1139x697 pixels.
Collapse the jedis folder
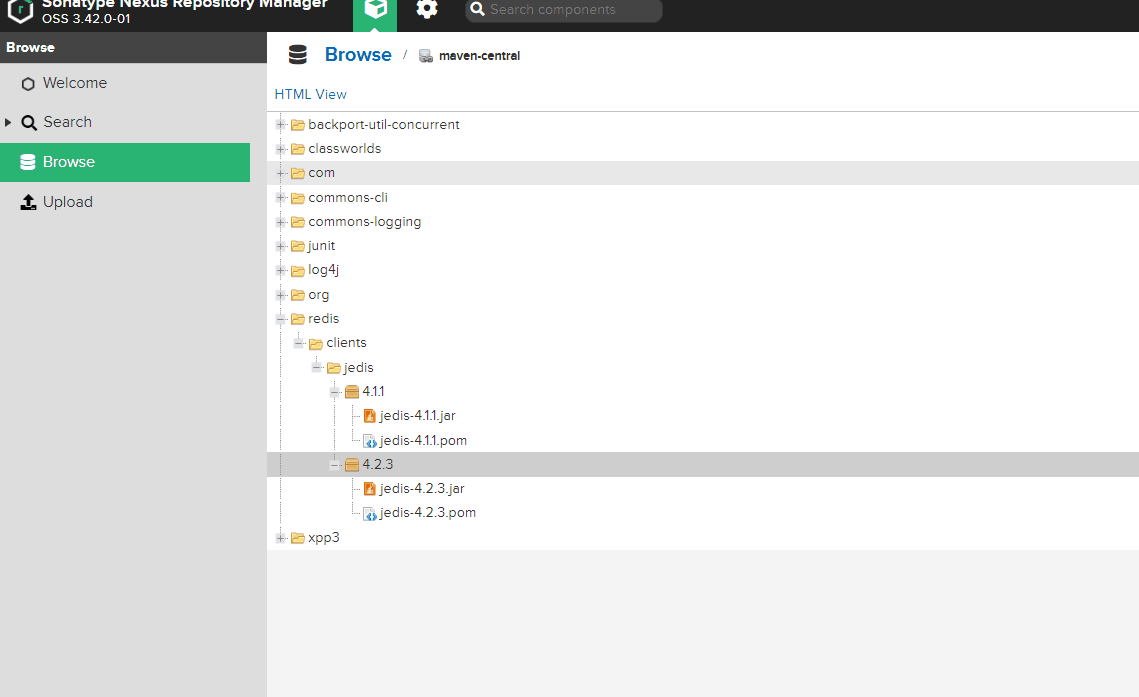tap(317, 367)
